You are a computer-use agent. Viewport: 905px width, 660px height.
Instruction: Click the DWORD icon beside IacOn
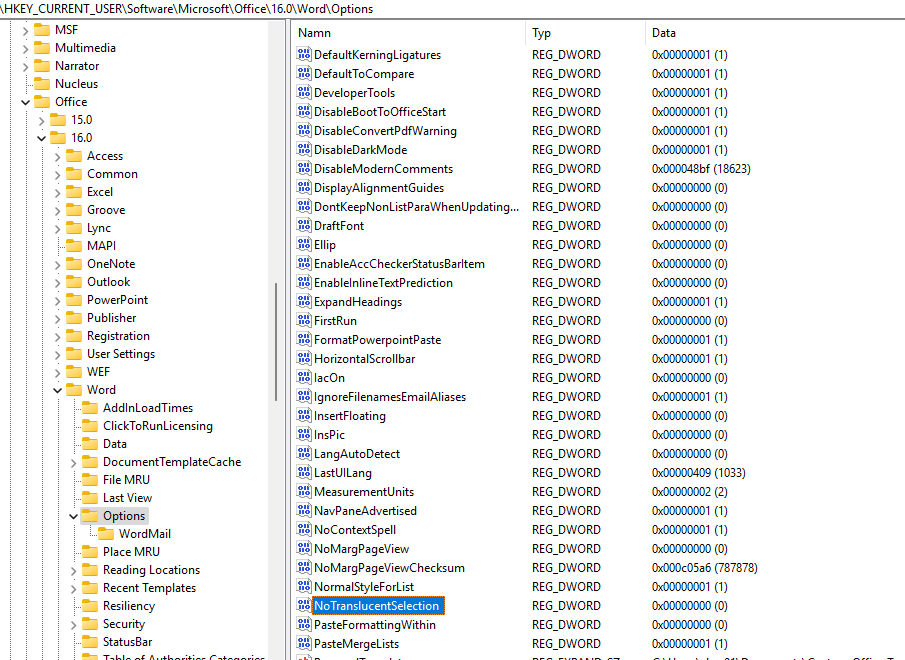[x=304, y=377]
